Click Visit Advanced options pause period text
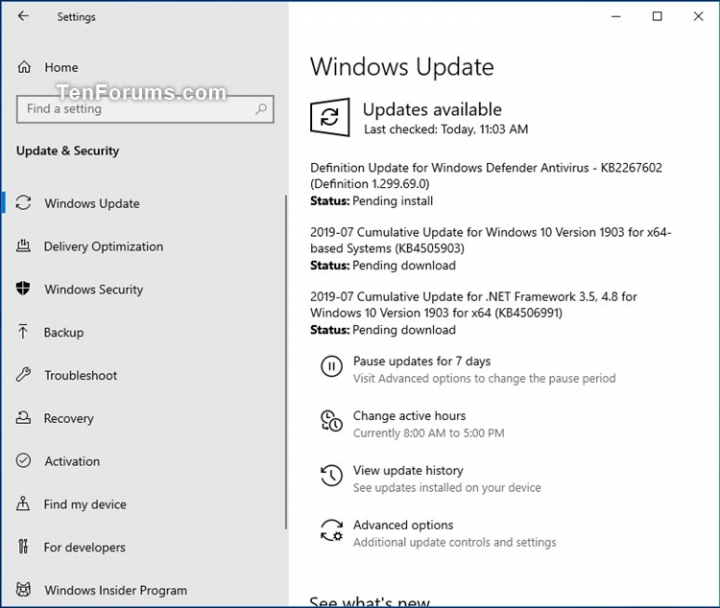 click(484, 378)
